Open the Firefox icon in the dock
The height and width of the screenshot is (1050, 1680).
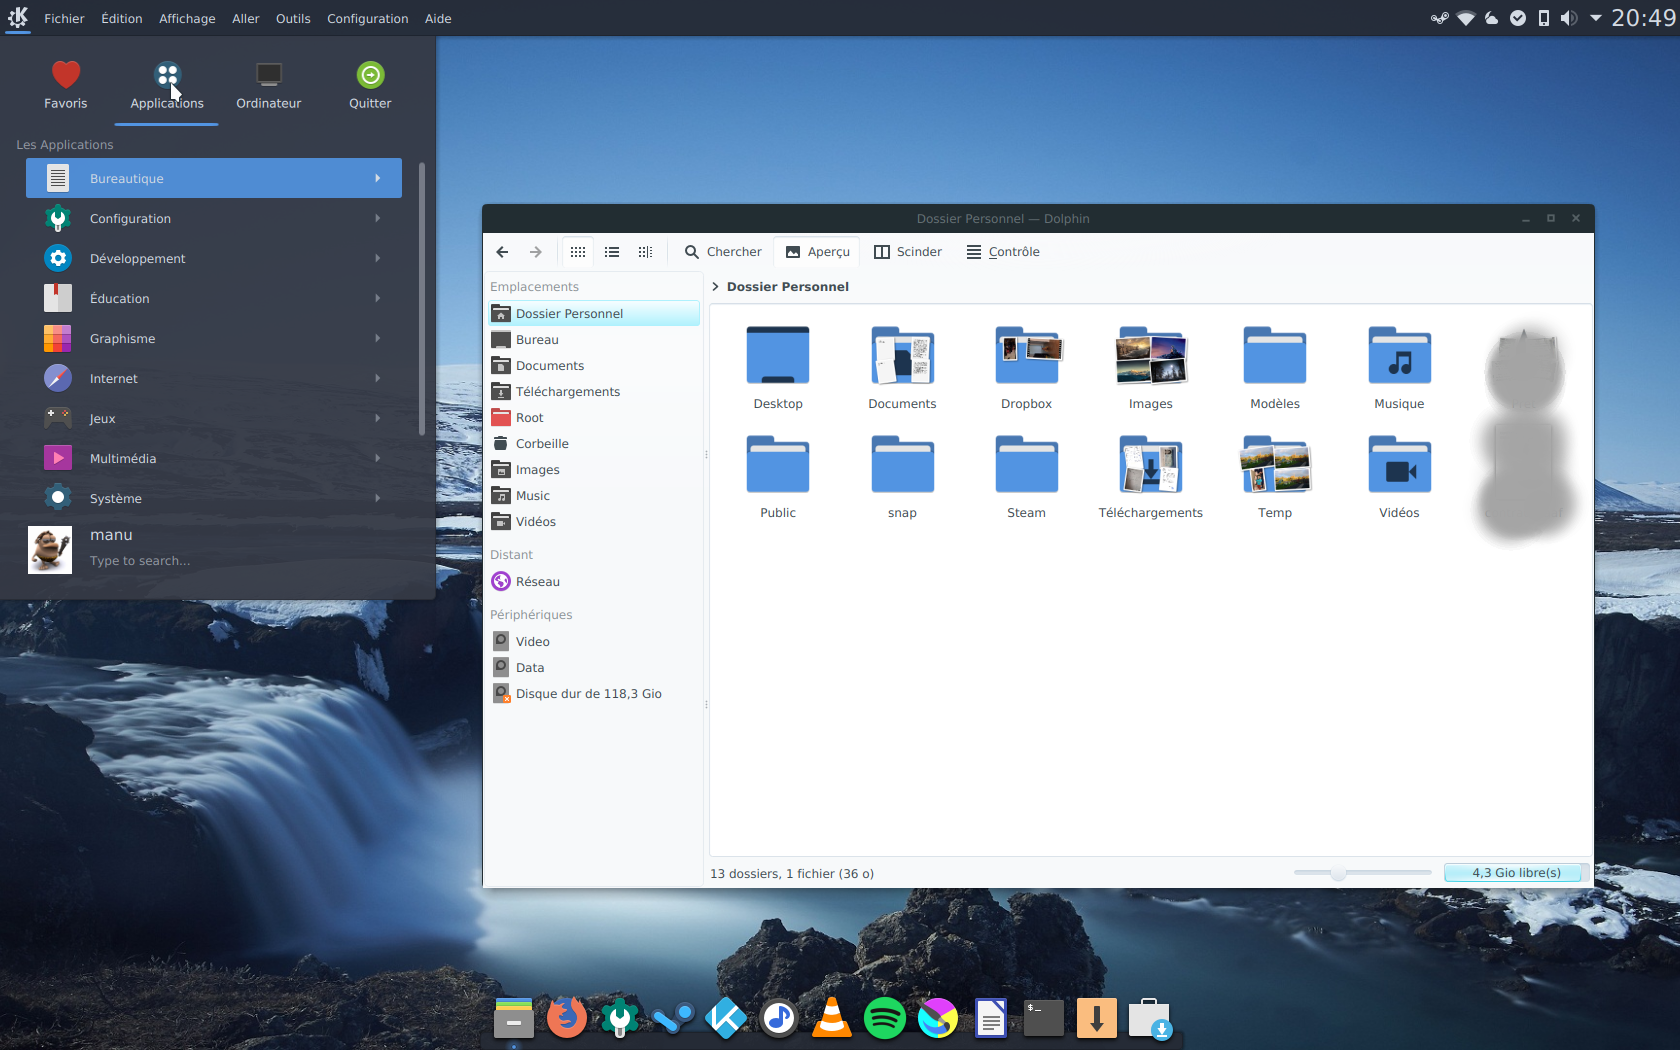tap(567, 1018)
